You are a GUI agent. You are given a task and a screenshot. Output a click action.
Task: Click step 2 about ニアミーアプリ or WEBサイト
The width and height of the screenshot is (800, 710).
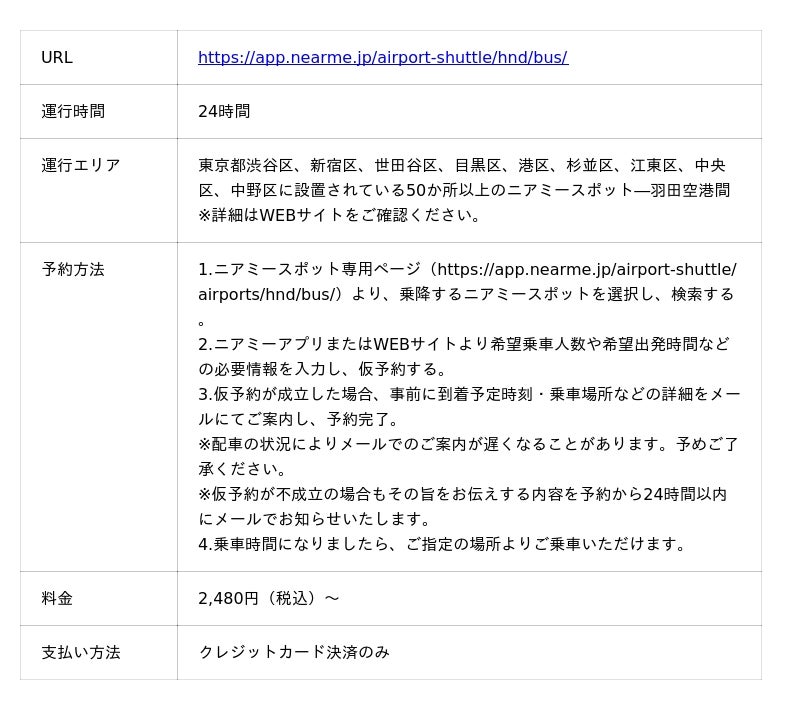click(x=463, y=345)
